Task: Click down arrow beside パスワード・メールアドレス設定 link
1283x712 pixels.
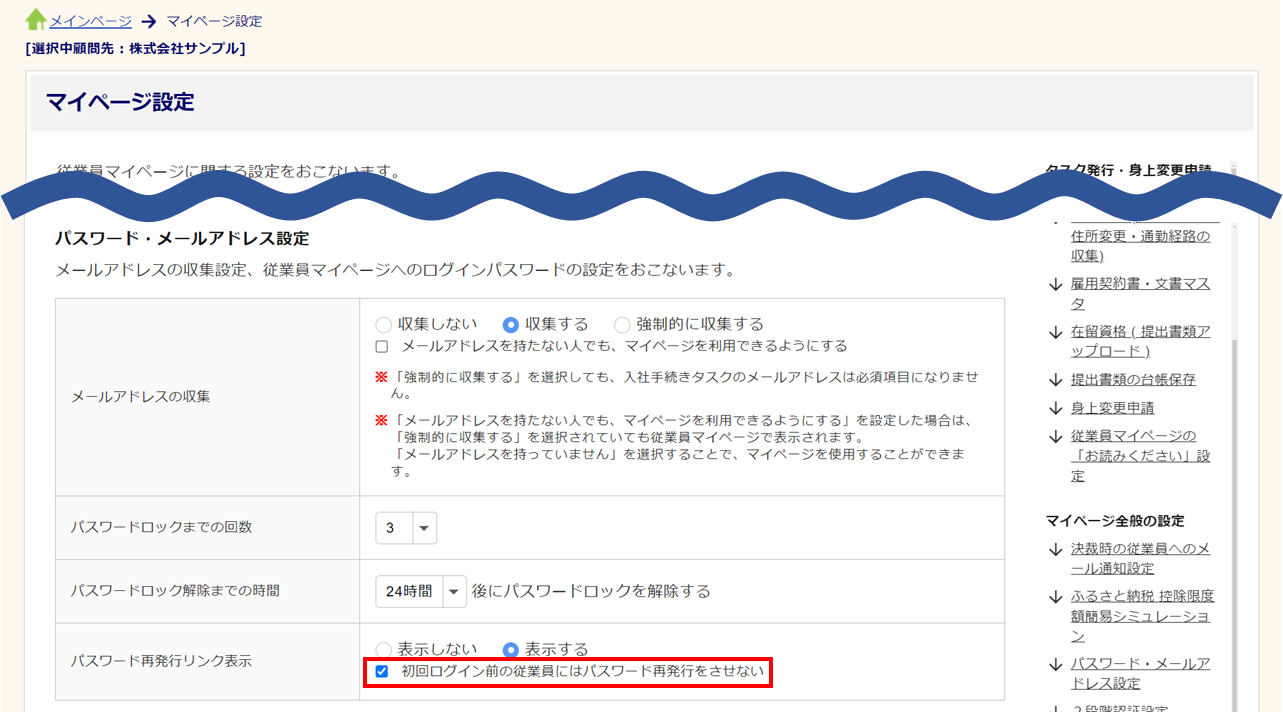Action: click(1055, 665)
